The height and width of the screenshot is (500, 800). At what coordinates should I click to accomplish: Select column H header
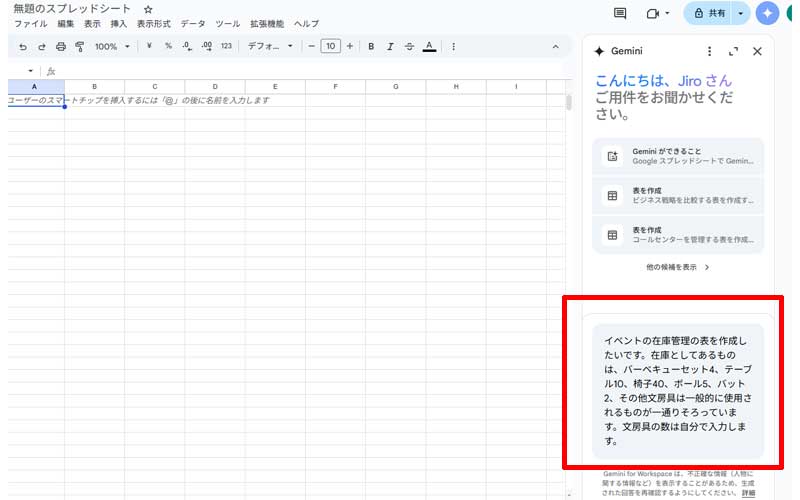[x=456, y=87]
